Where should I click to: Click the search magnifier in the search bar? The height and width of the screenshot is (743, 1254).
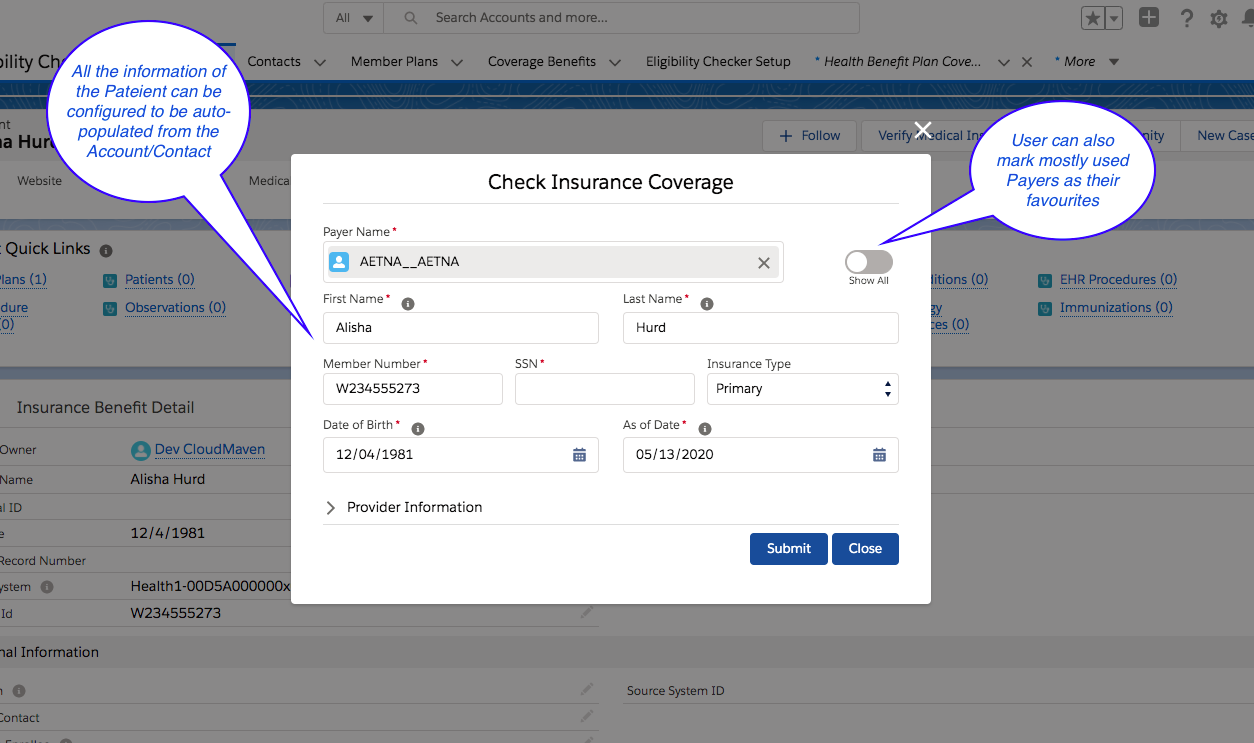pyautogui.click(x=410, y=18)
